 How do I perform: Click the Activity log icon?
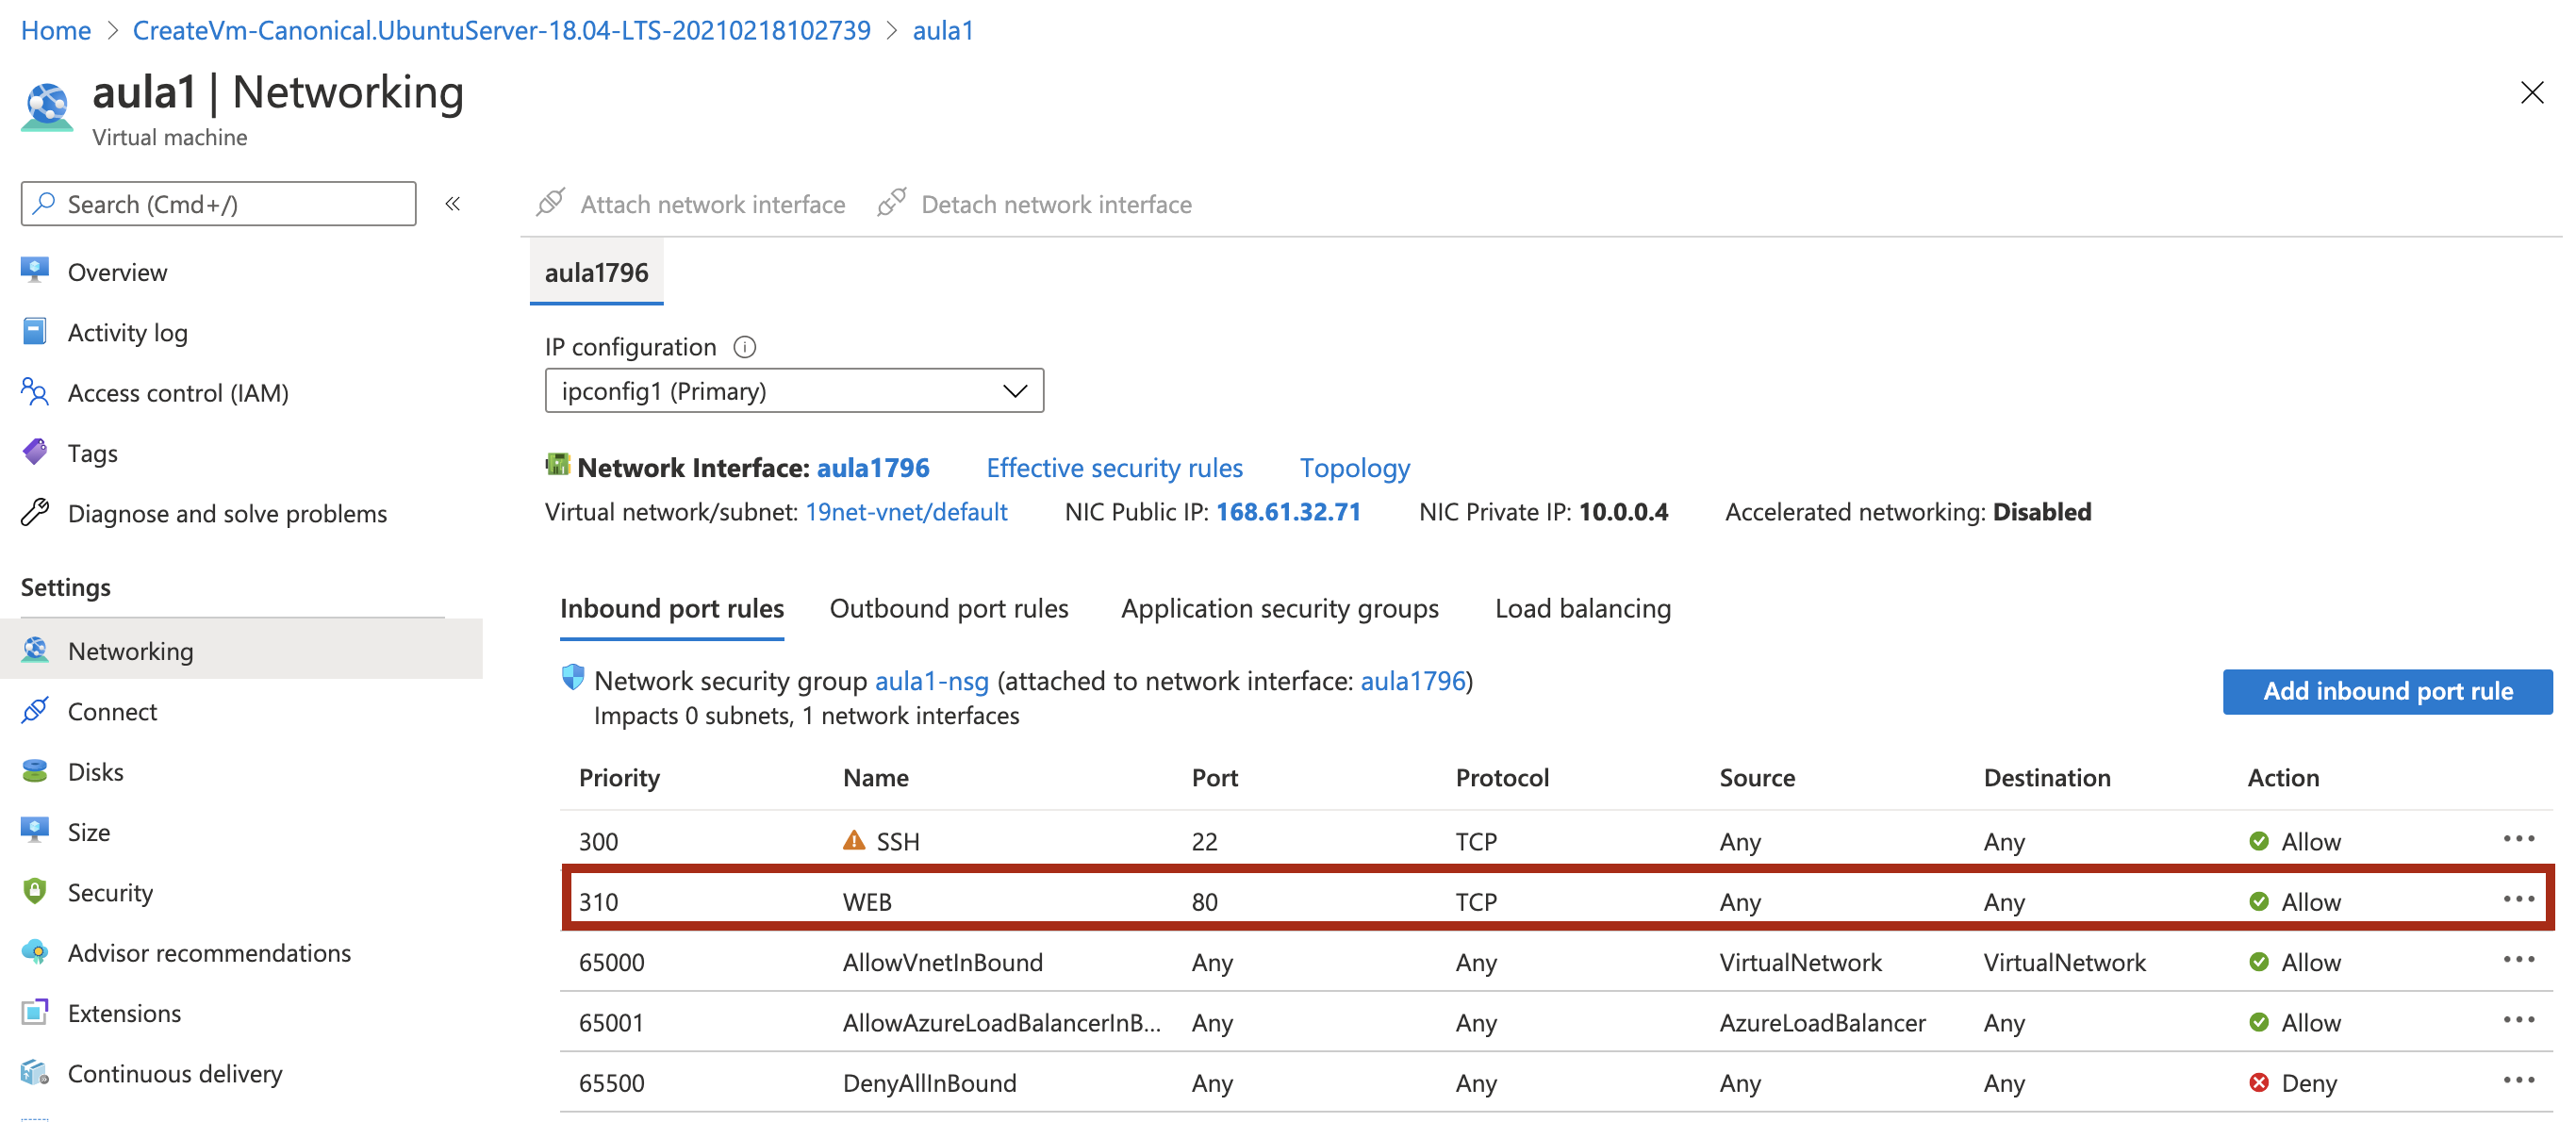[x=35, y=332]
